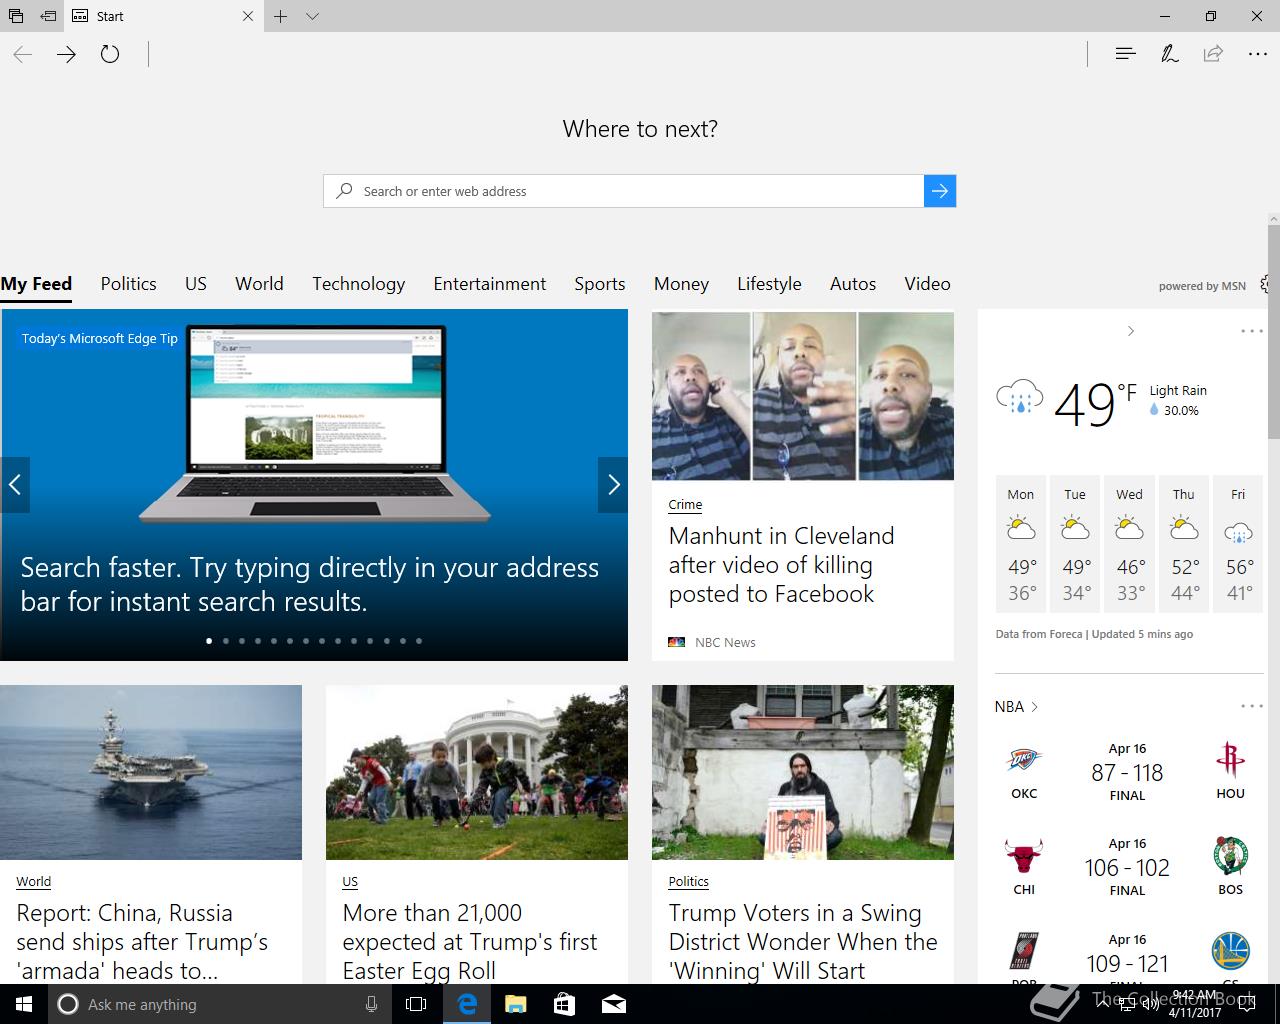Submit search with blue arrow button
Screen dimensions: 1280x1024
[940, 191]
